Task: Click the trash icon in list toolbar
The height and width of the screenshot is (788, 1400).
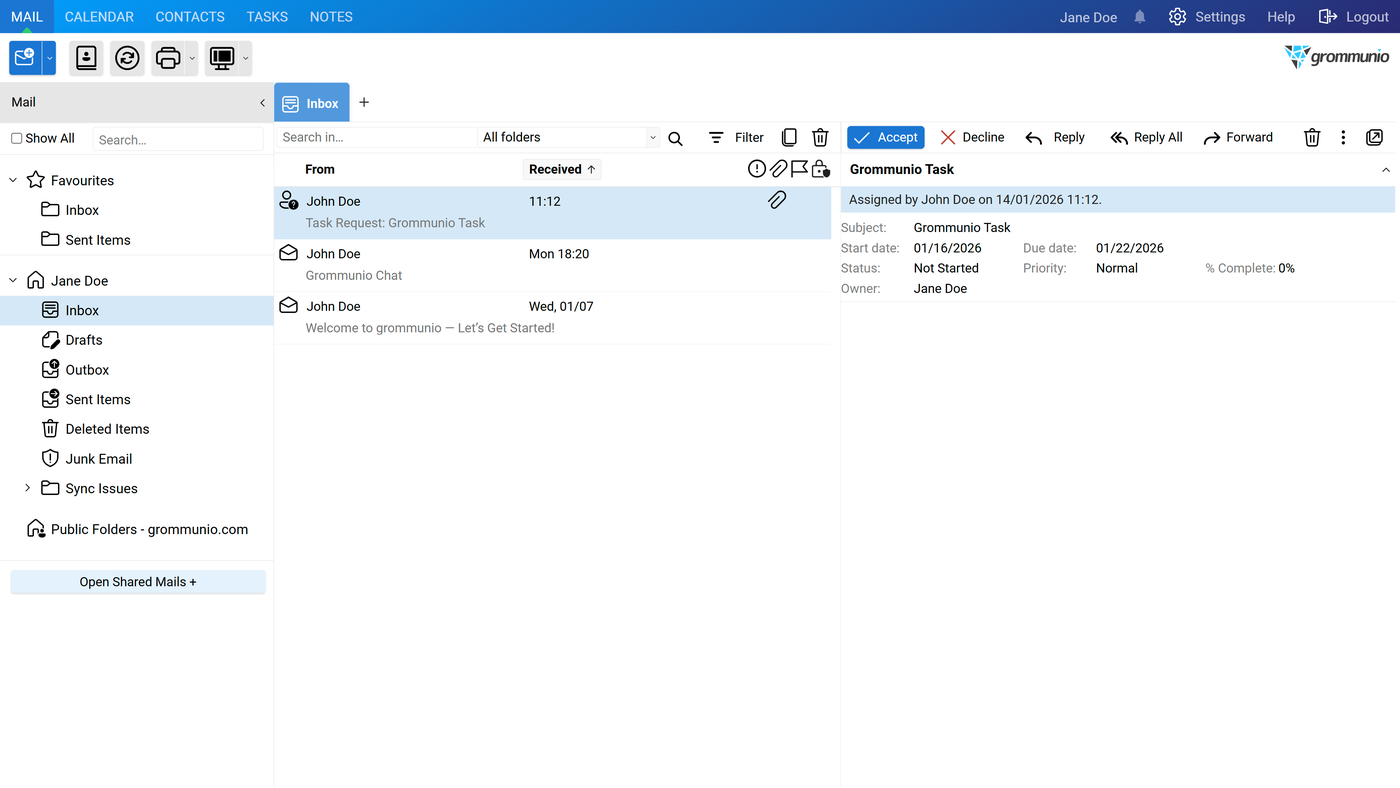Action: coord(820,138)
